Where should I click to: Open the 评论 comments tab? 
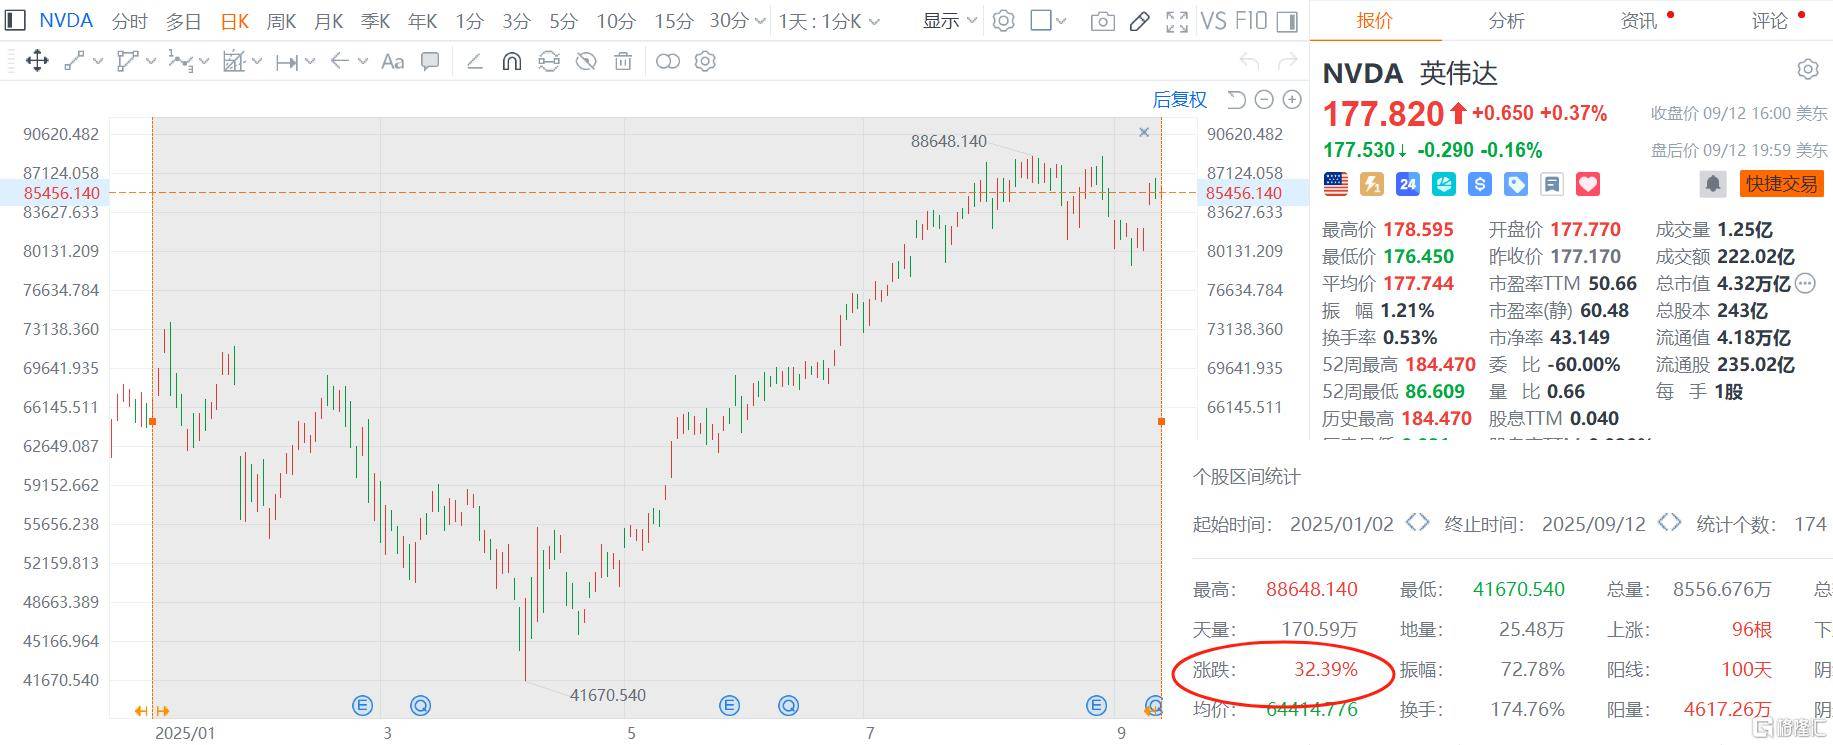coord(1769,21)
